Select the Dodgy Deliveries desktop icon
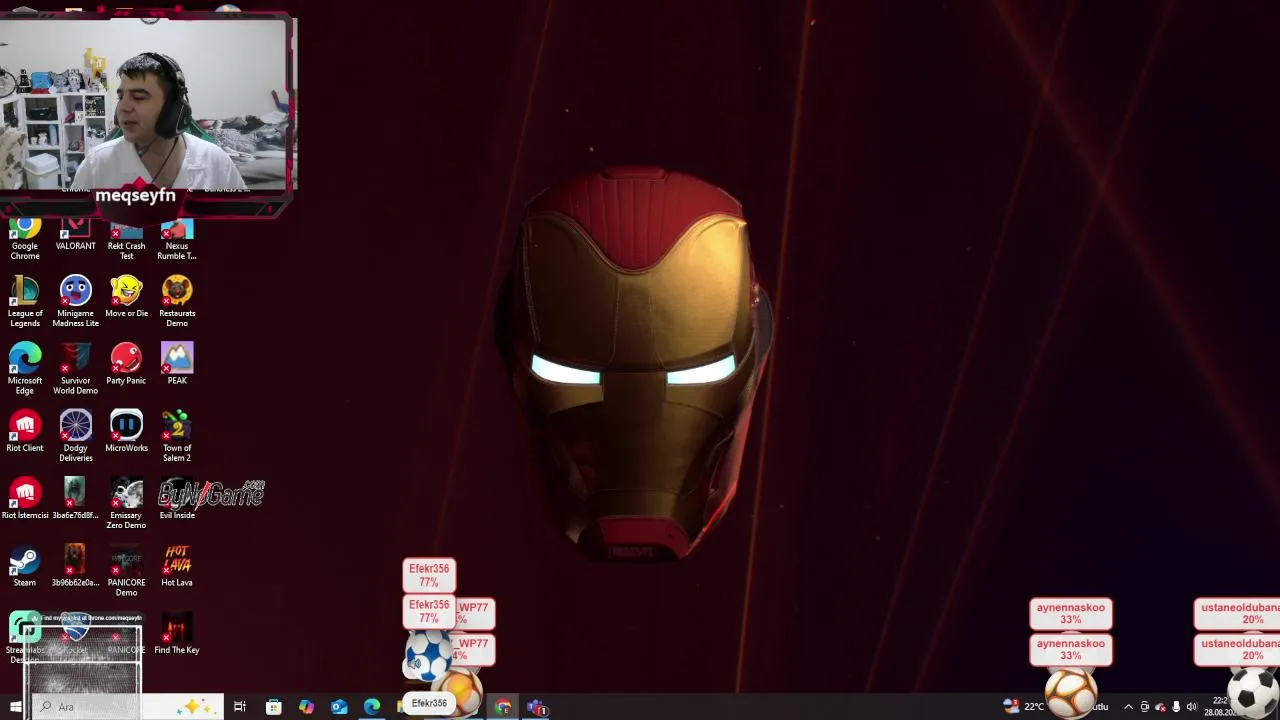The width and height of the screenshot is (1280, 720). coord(76,435)
